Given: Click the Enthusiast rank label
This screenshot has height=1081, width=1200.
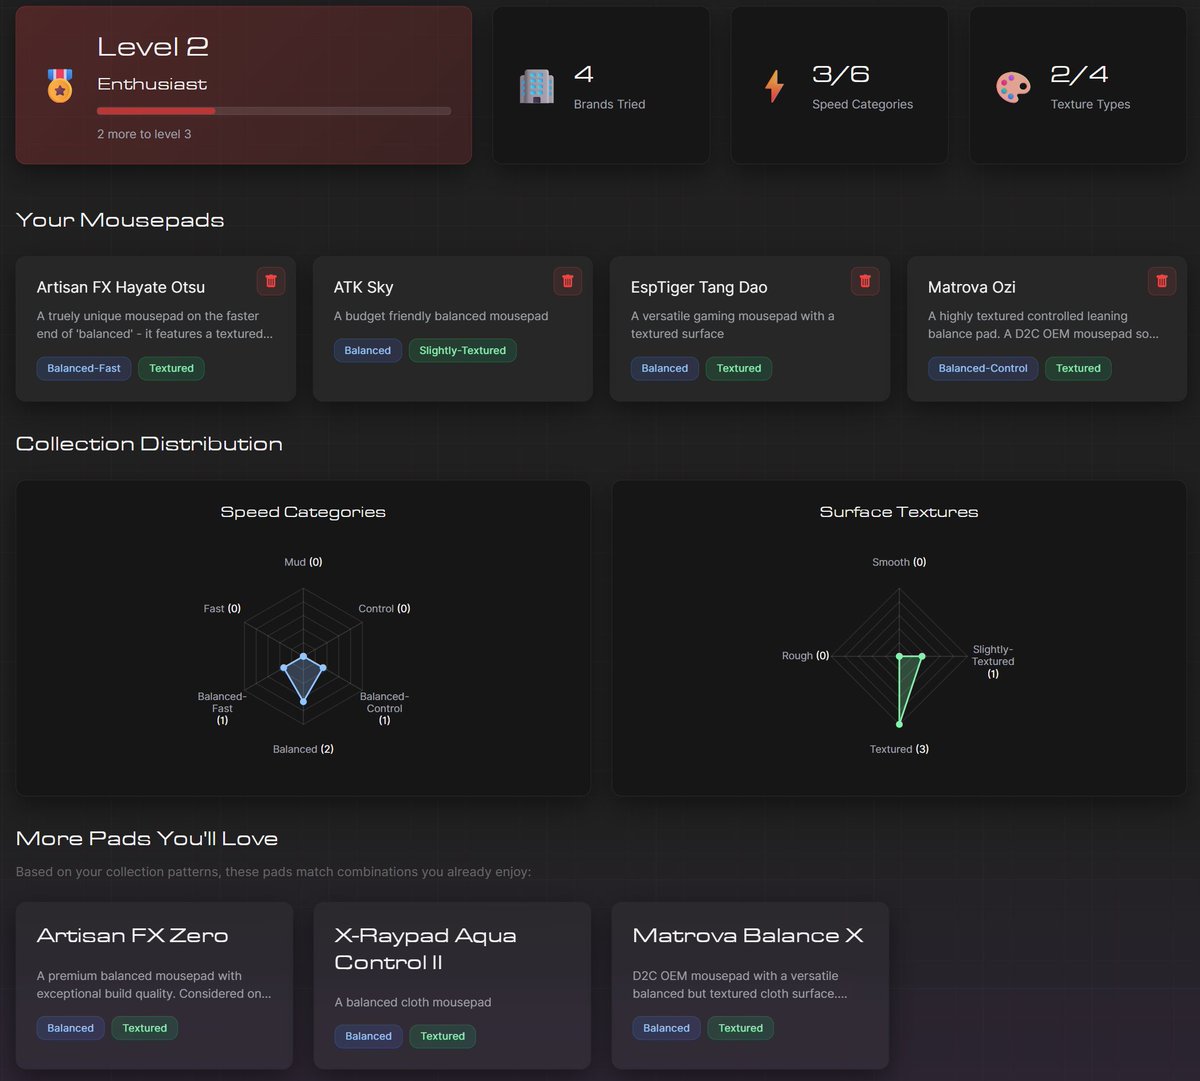Looking at the screenshot, I should (x=152, y=84).
